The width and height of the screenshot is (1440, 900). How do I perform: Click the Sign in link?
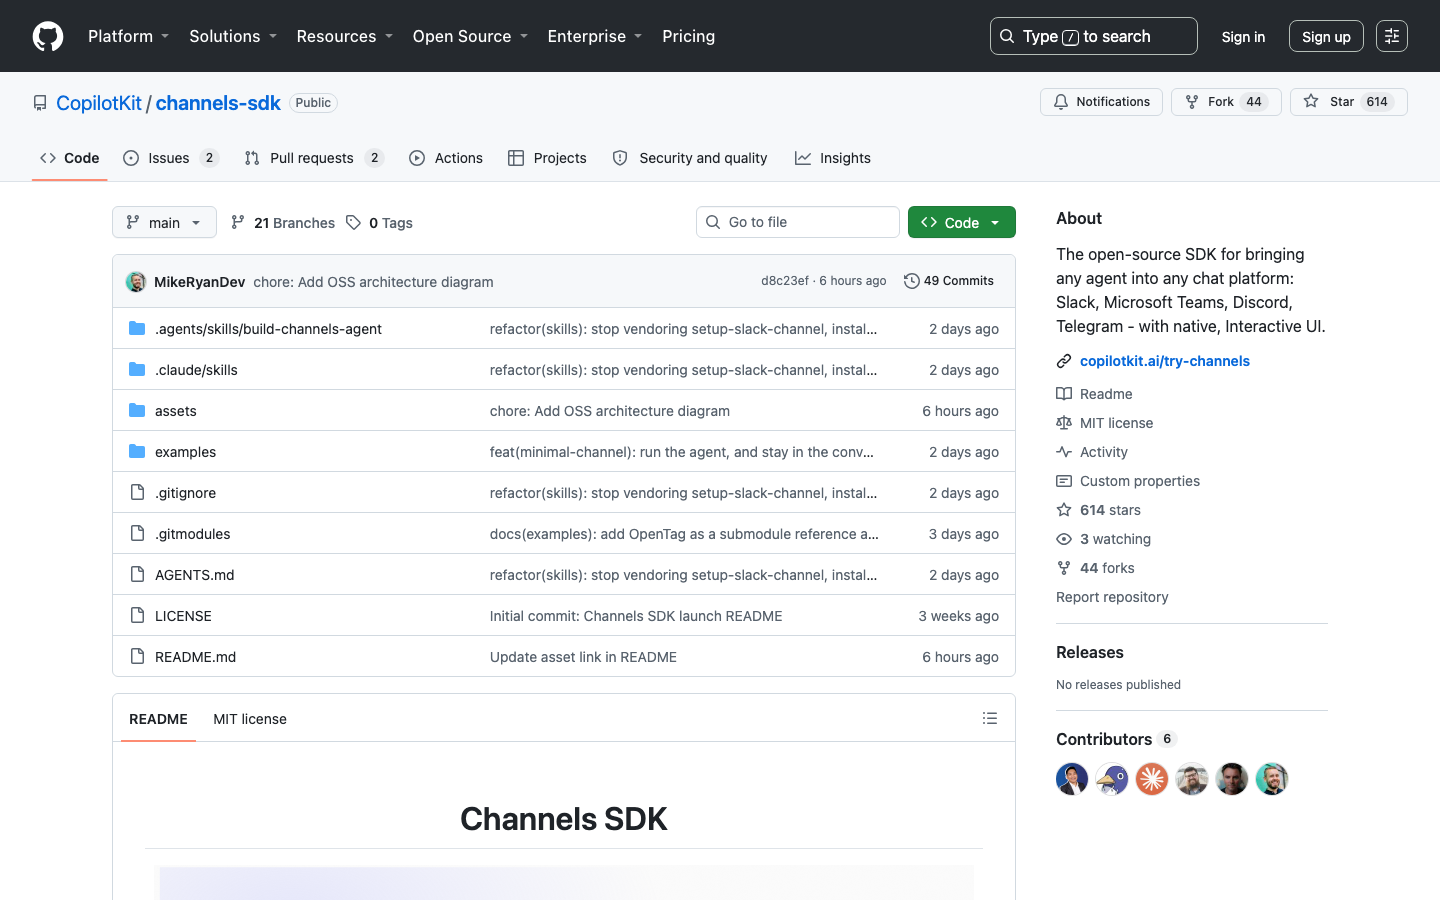(x=1243, y=36)
